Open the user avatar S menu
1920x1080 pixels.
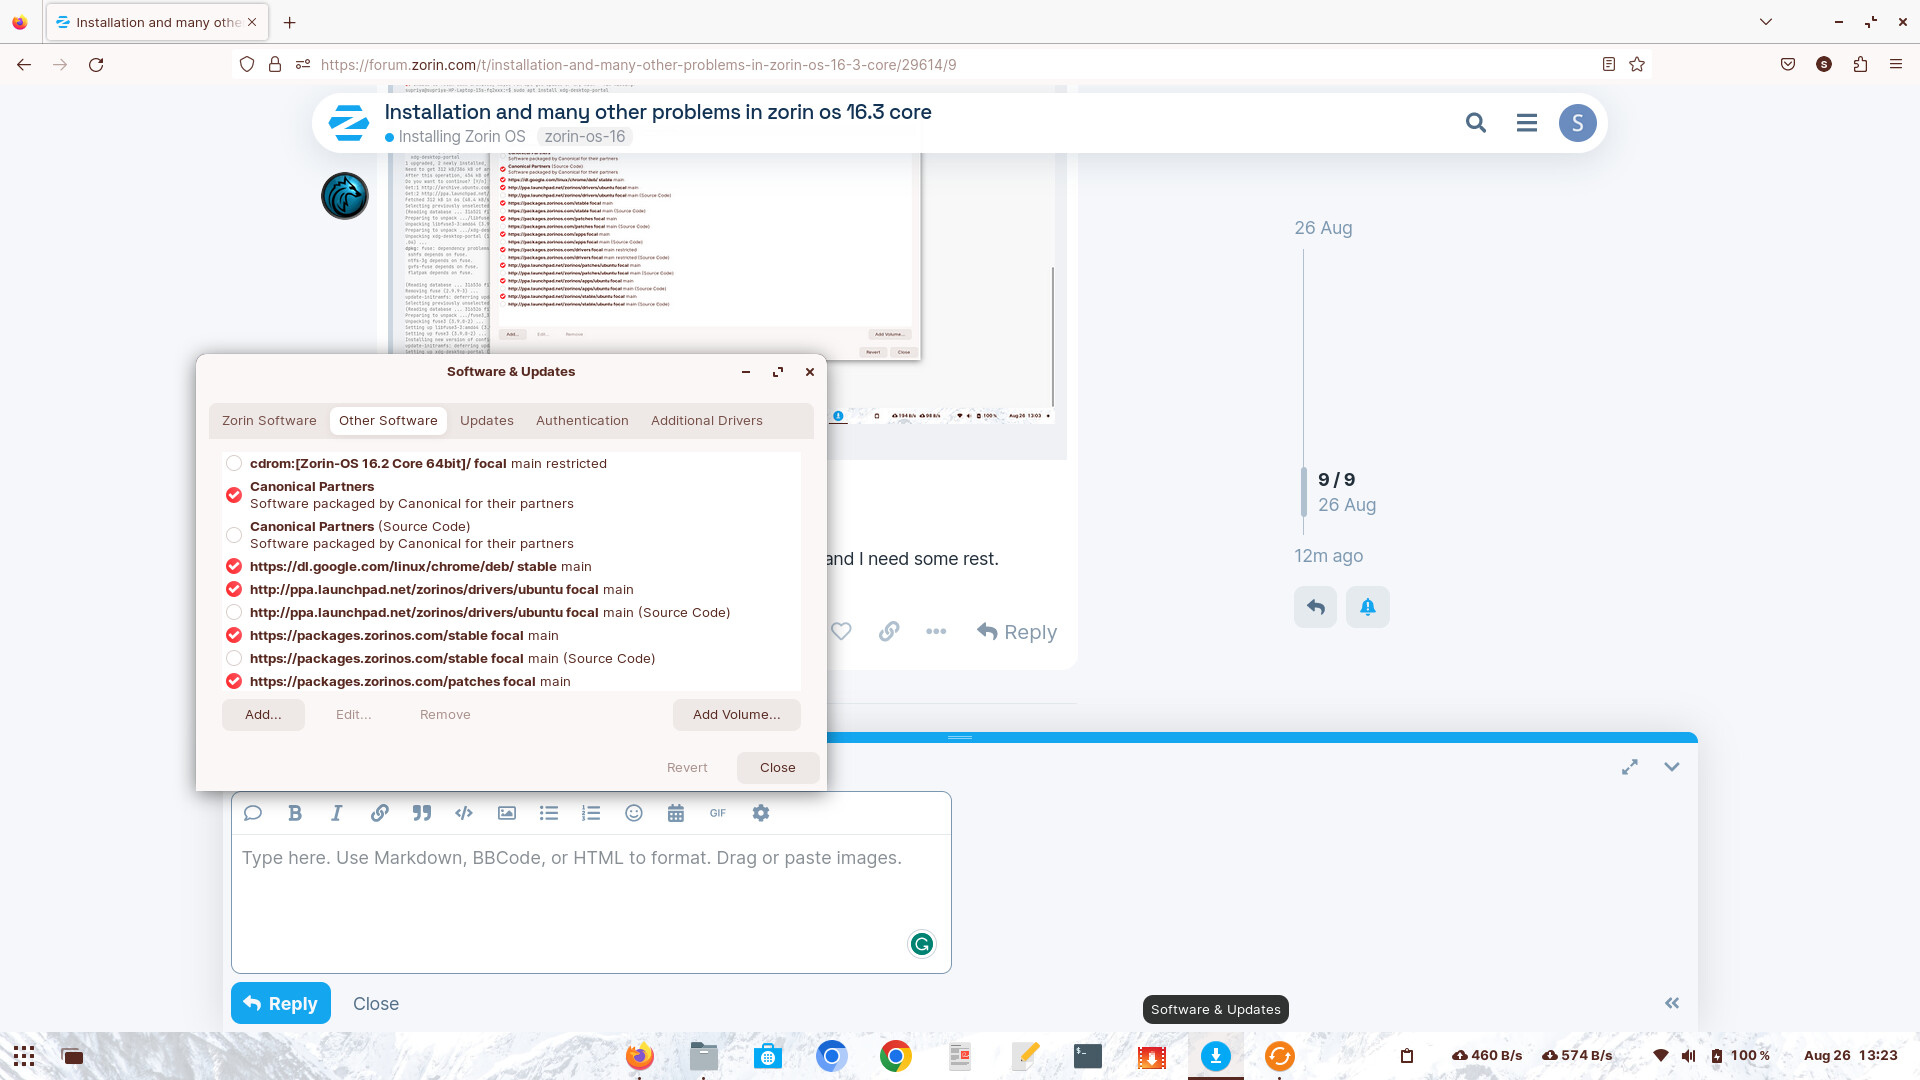[x=1578, y=123]
